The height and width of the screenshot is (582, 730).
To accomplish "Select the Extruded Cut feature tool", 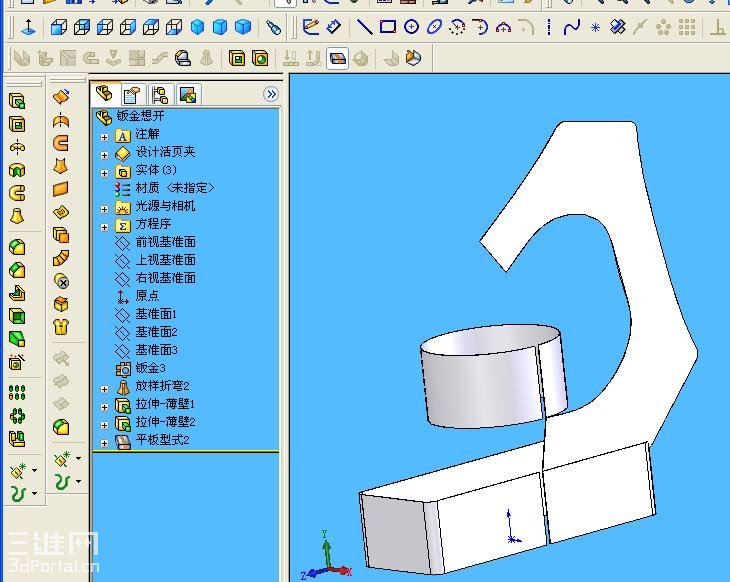I will pos(17,124).
